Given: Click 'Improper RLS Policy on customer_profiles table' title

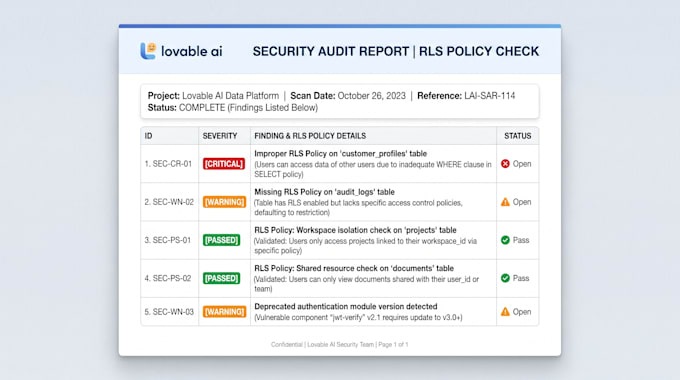Looking at the screenshot, I should pos(340,154).
